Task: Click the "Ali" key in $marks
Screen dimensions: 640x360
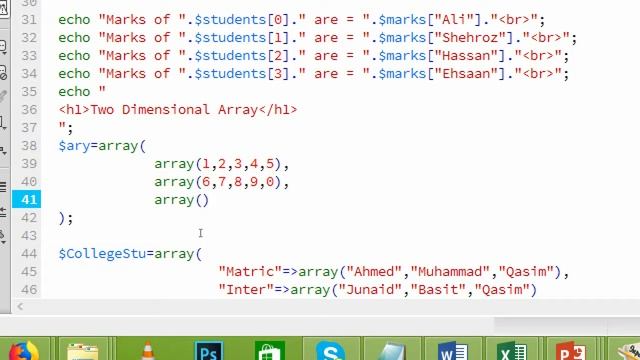Action: pos(454,20)
